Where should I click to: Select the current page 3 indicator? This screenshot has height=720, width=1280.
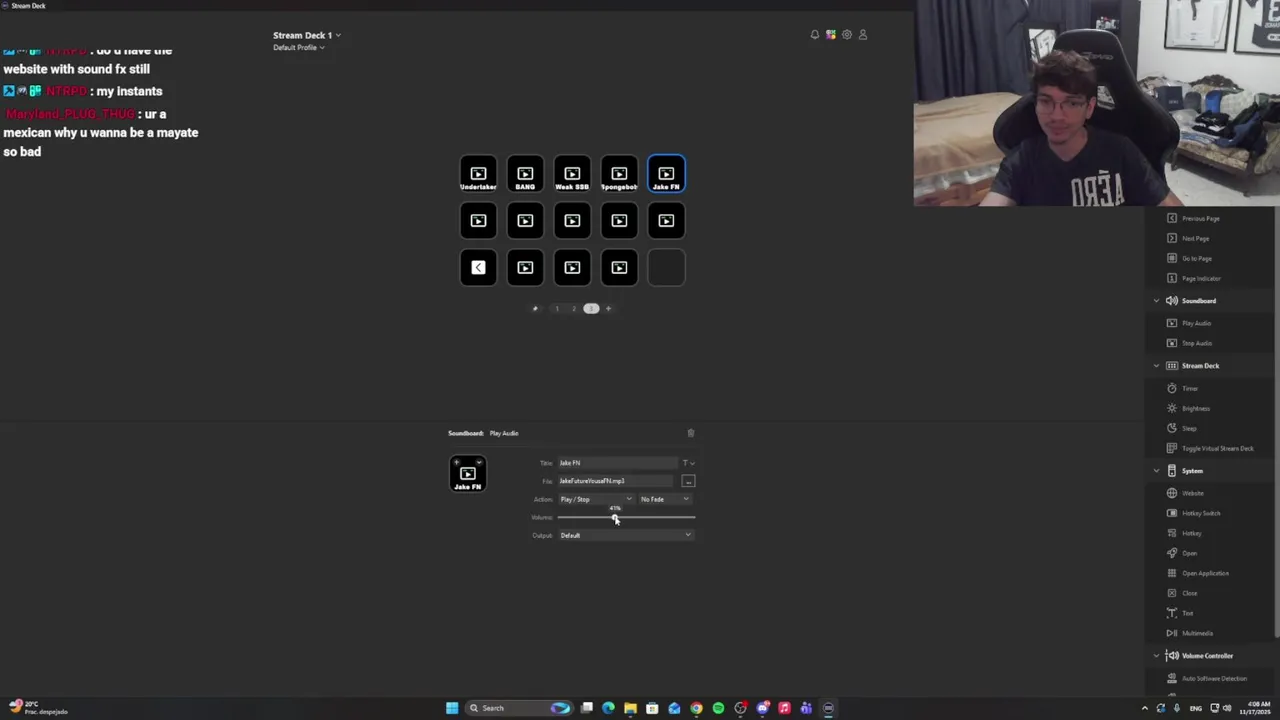pos(591,309)
